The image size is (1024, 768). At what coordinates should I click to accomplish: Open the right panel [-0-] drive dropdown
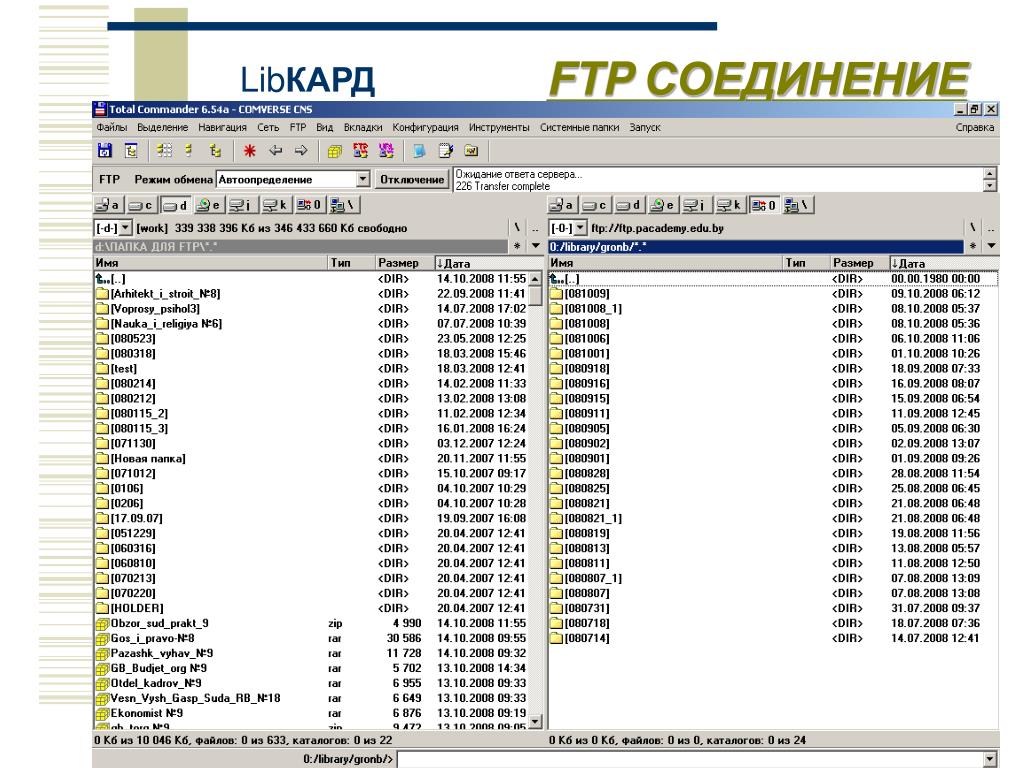580,228
